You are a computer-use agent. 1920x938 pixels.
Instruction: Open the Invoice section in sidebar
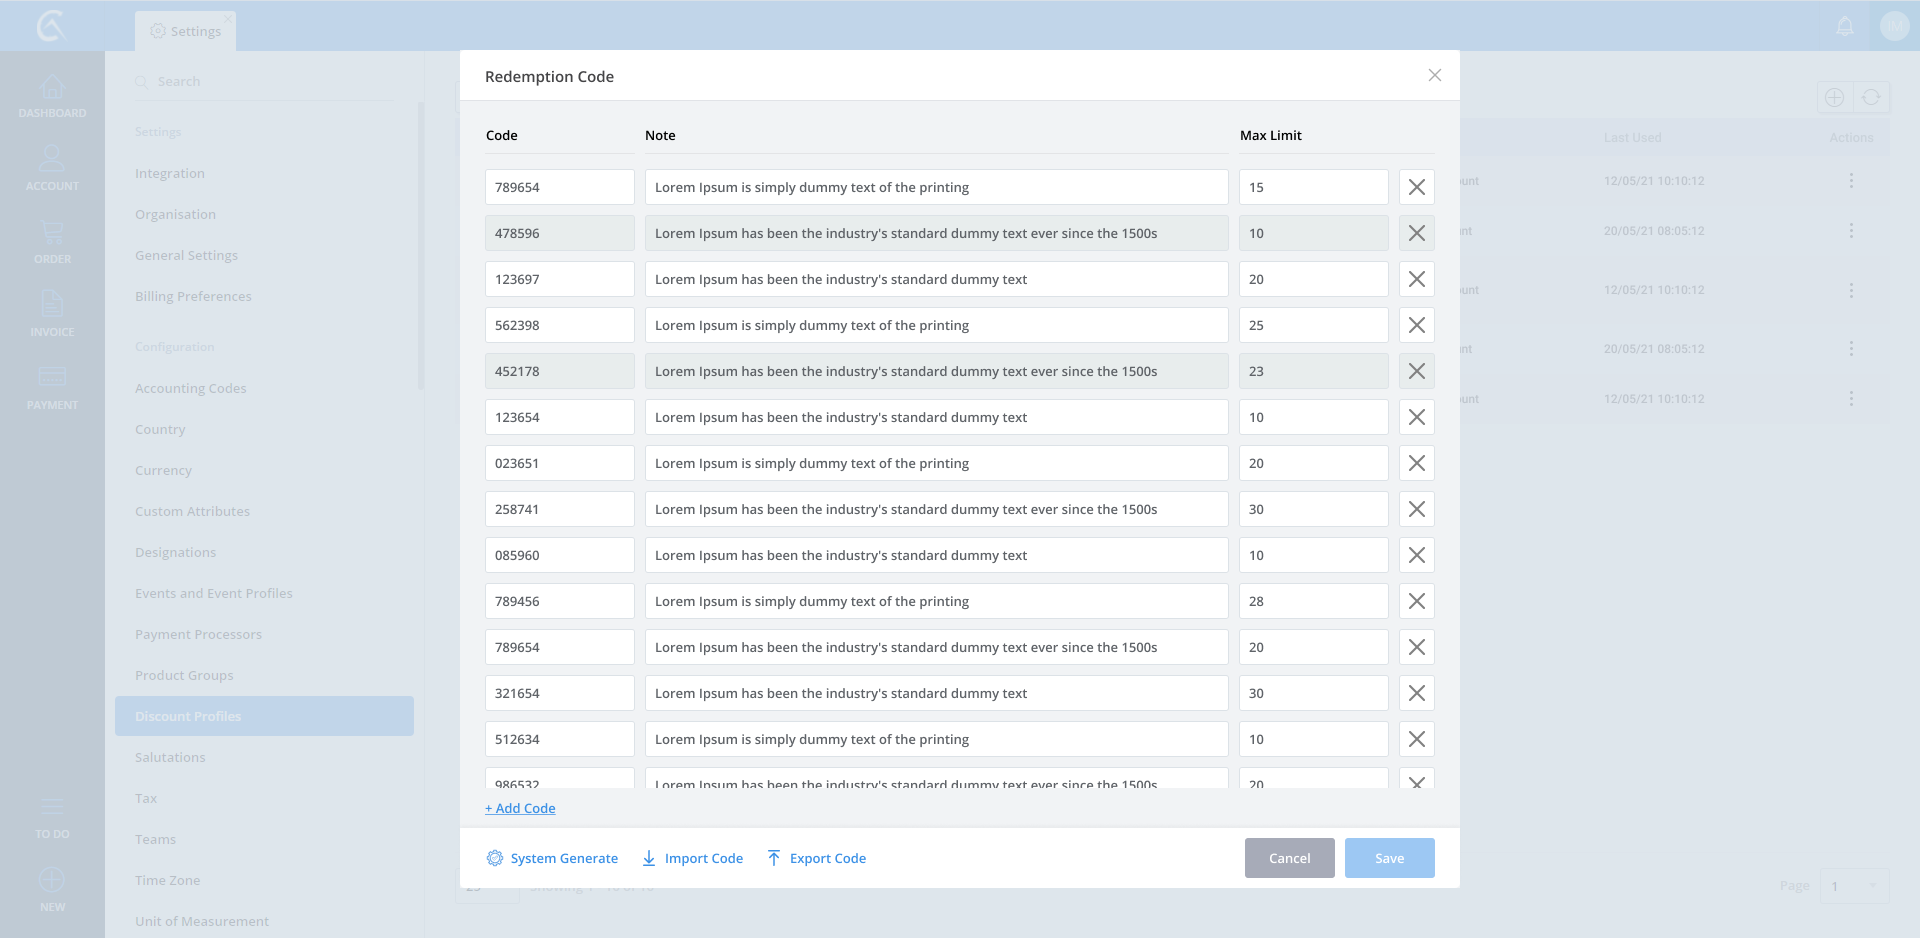52,314
